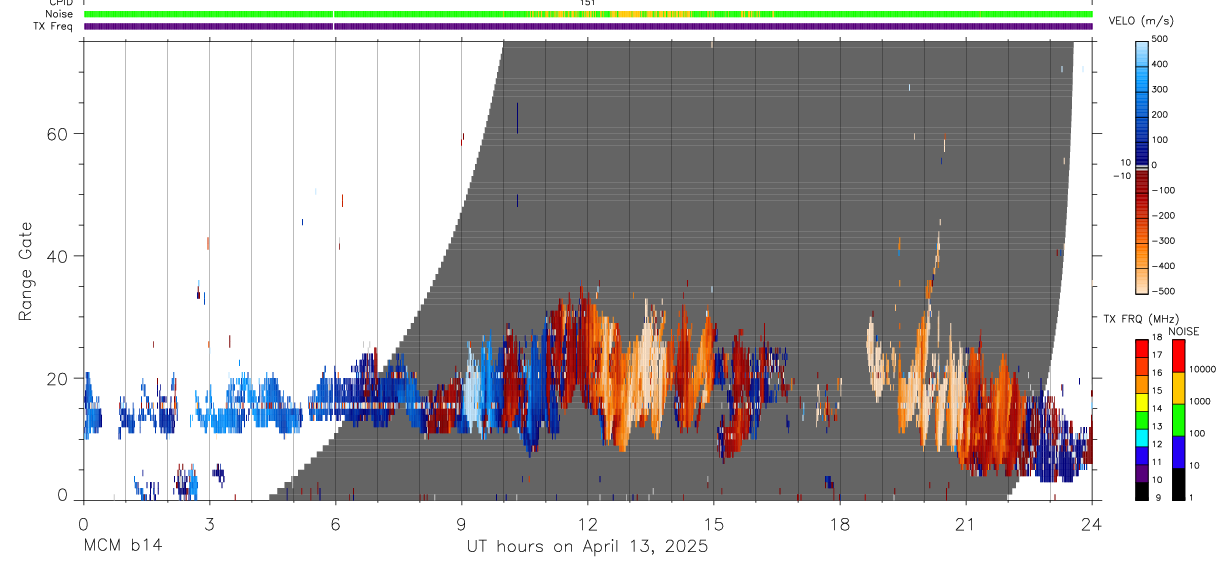
Task: Select the 6 tick on UT hours axis
Action: click(x=335, y=523)
